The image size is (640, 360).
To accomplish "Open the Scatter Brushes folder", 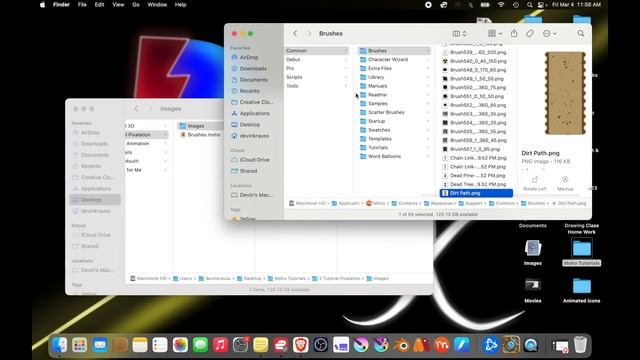I will pos(386,112).
